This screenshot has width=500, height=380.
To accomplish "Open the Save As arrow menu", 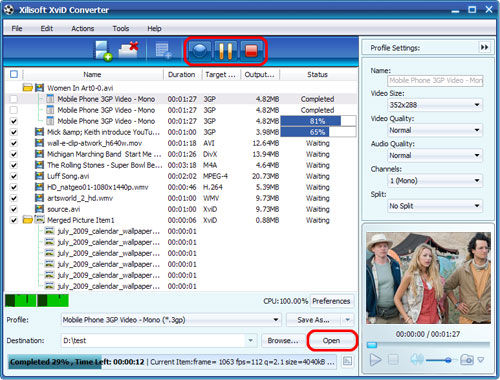I will (x=348, y=320).
